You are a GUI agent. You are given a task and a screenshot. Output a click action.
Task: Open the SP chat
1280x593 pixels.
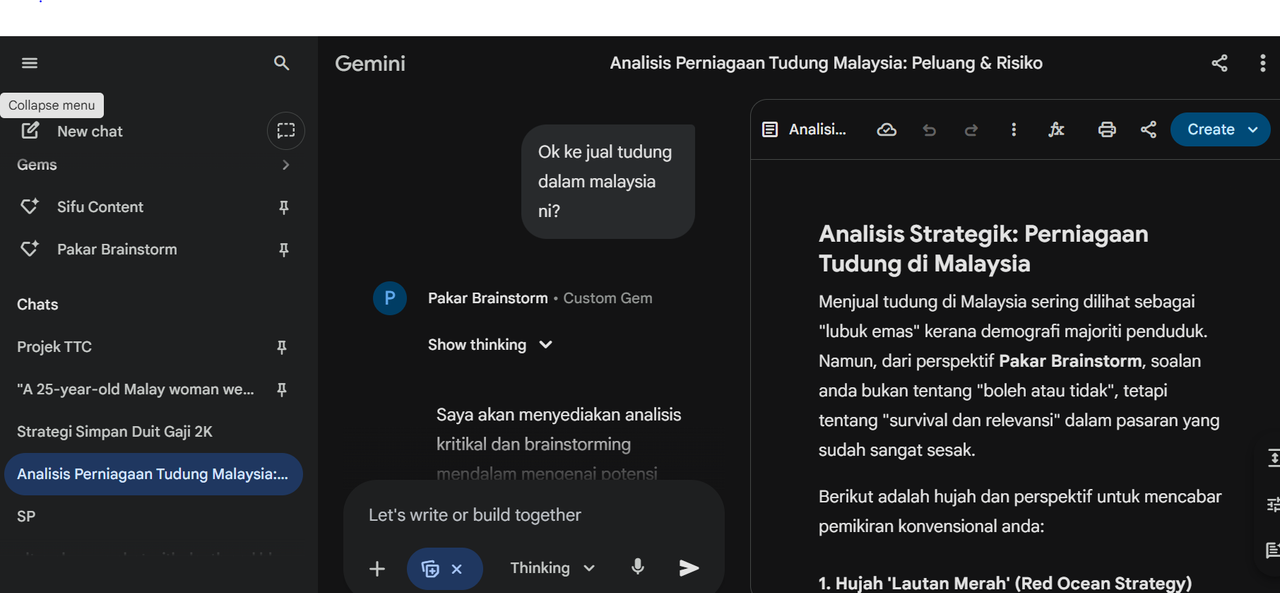pyautogui.click(x=26, y=516)
